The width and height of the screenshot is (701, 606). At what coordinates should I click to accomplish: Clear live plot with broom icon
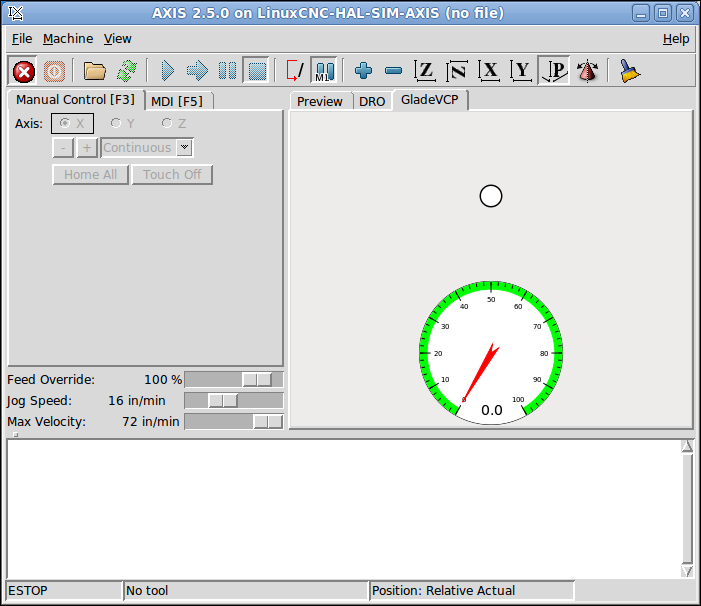[629, 71]
